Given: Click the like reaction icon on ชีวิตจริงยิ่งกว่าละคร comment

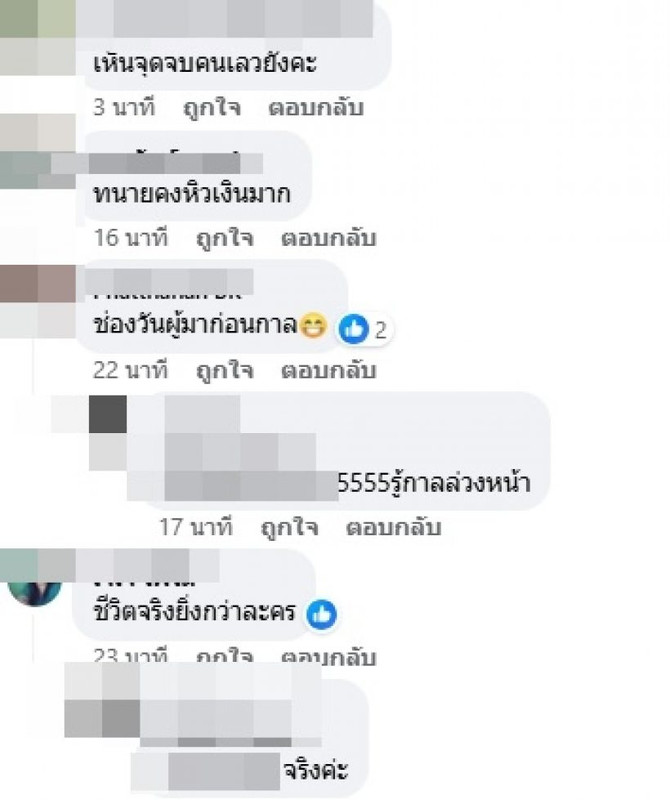Looking at the screenshot, I should pos(321,615).
